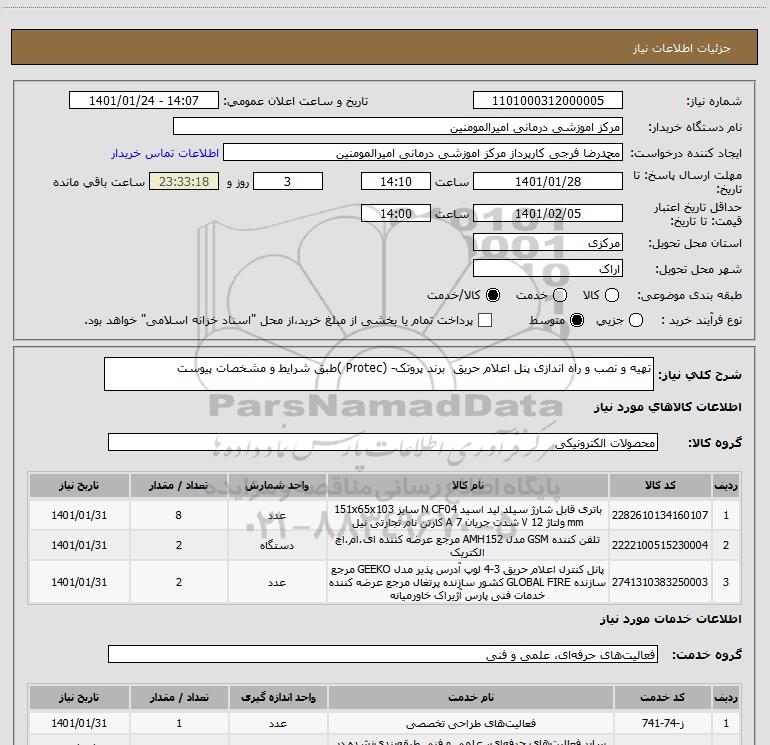Image resolution: width=770 pixels, height=745 pixels.
Task: Select the جزیی purchase type radio
Action: pos(636,320)
